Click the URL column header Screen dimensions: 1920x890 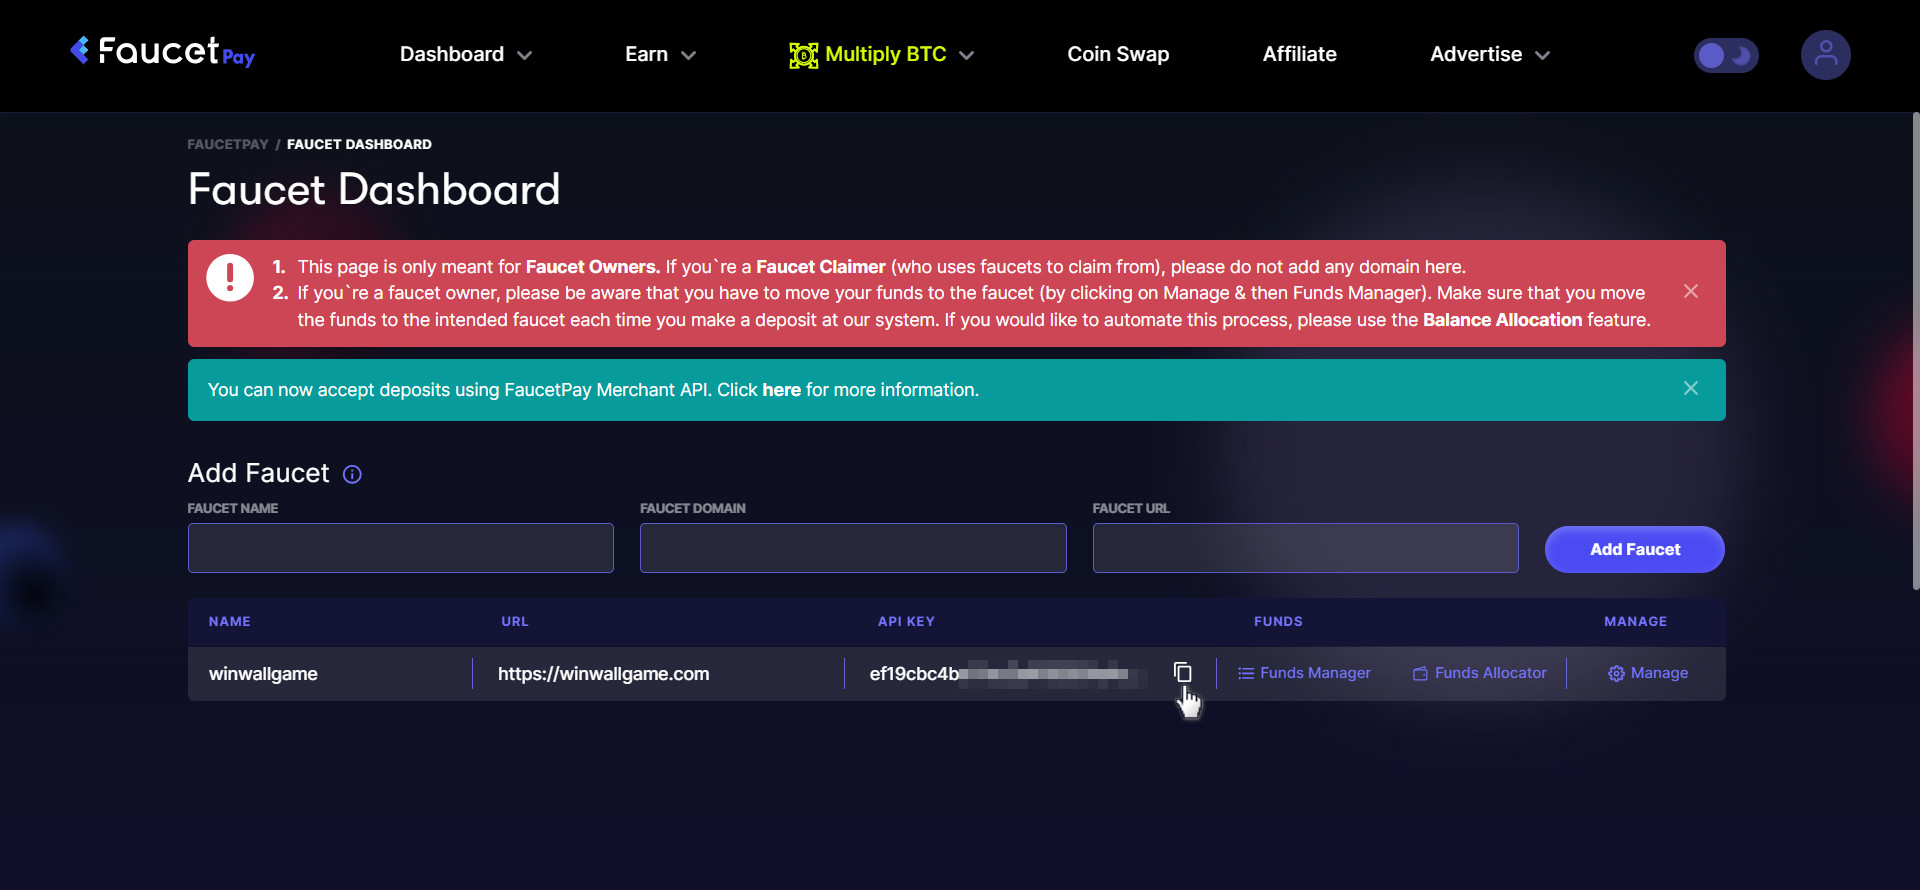coord(515,621)
